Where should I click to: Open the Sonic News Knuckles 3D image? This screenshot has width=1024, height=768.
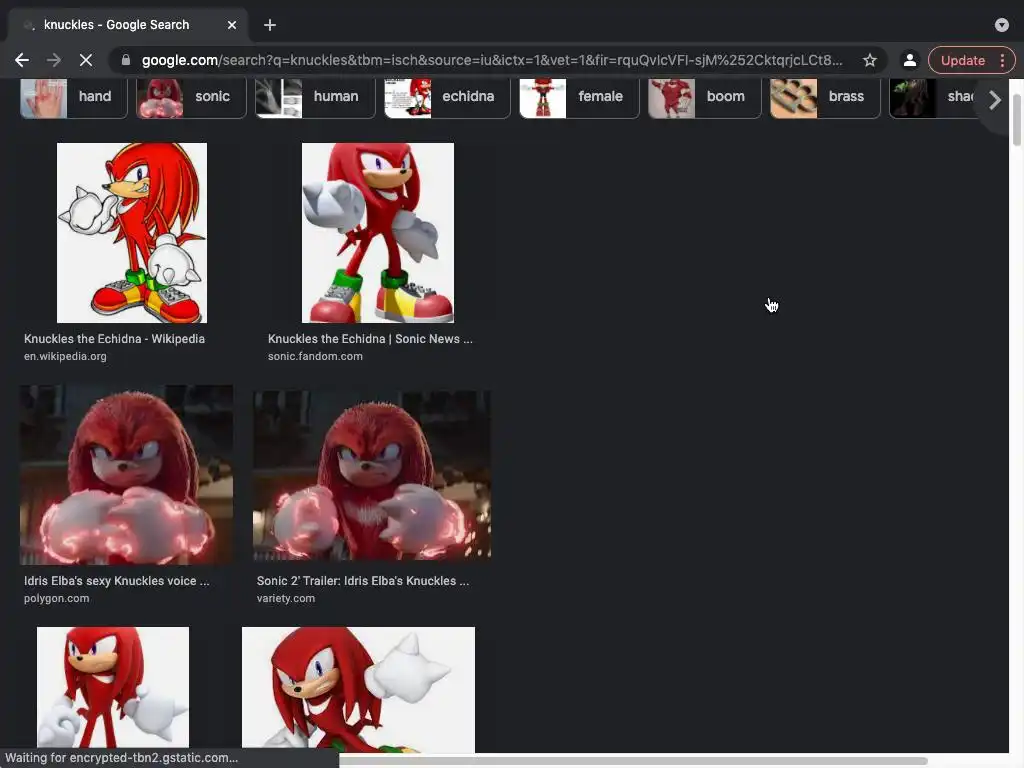[x=377, y=232]
